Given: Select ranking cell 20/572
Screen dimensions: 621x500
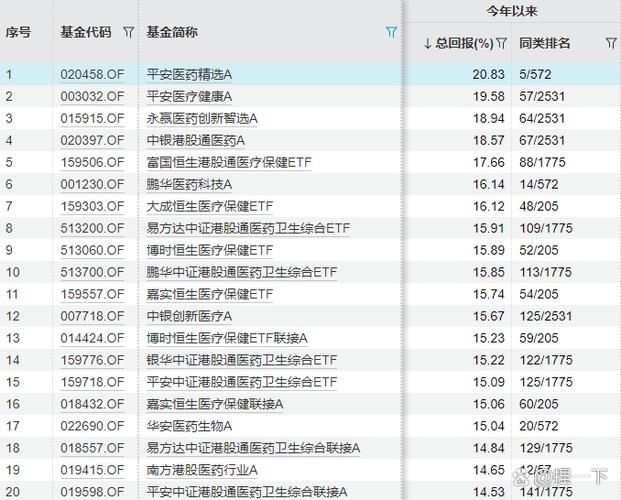Looking at the screenshot, I should pos(539,426).
